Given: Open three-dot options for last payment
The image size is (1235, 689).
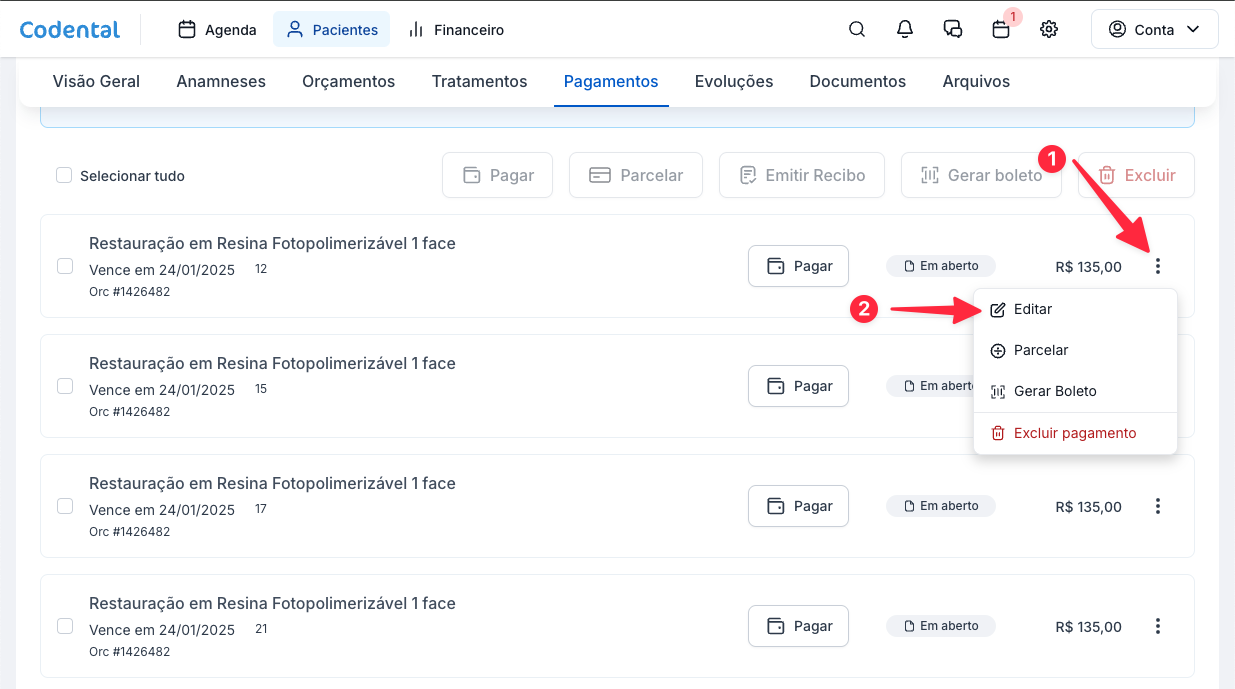Looking at the screenshot, I should 1158,626.
